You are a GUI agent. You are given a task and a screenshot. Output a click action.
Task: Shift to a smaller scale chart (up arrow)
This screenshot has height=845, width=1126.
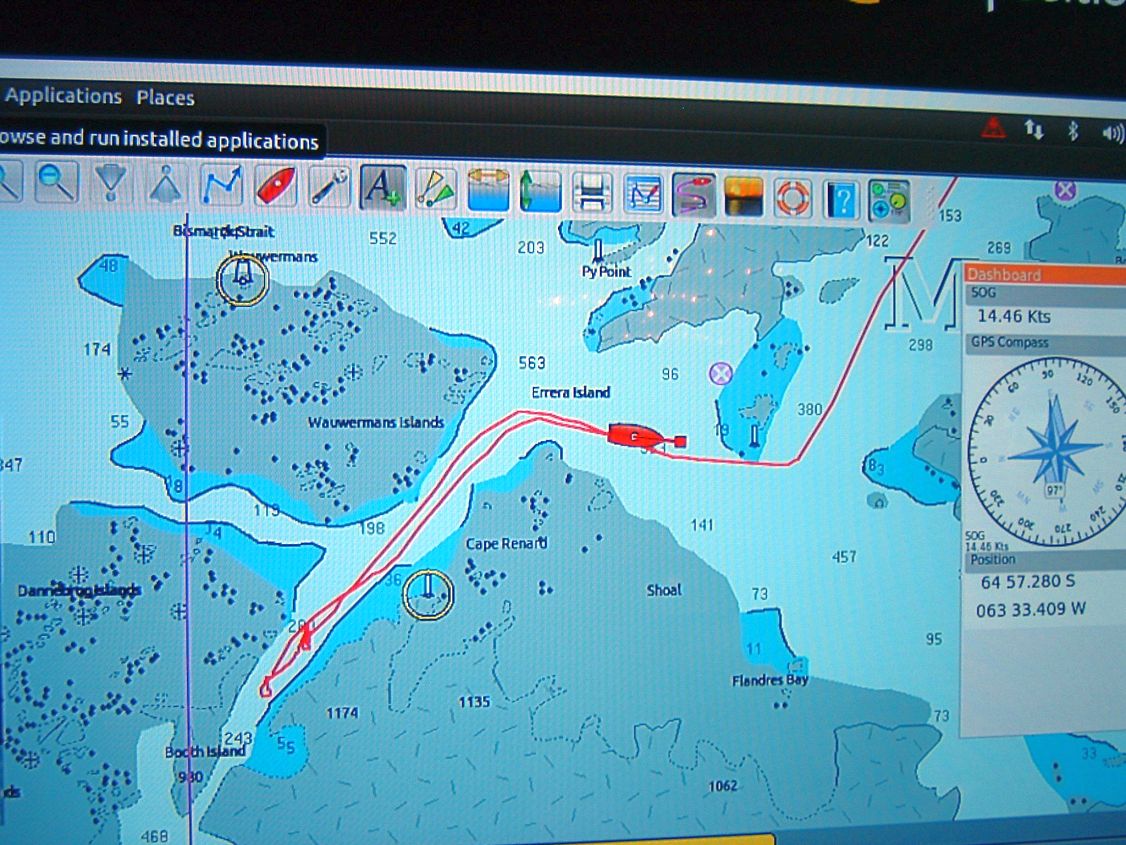click(167, 184)
